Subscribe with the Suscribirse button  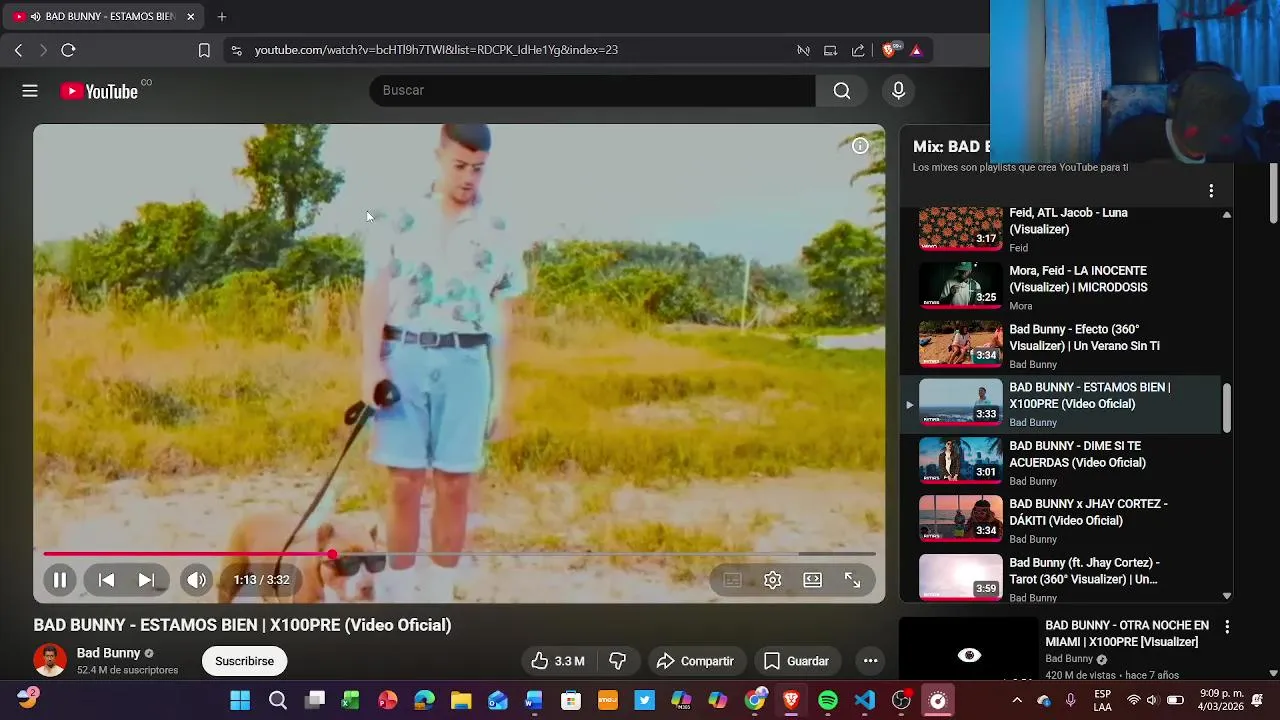click(244, 661)
